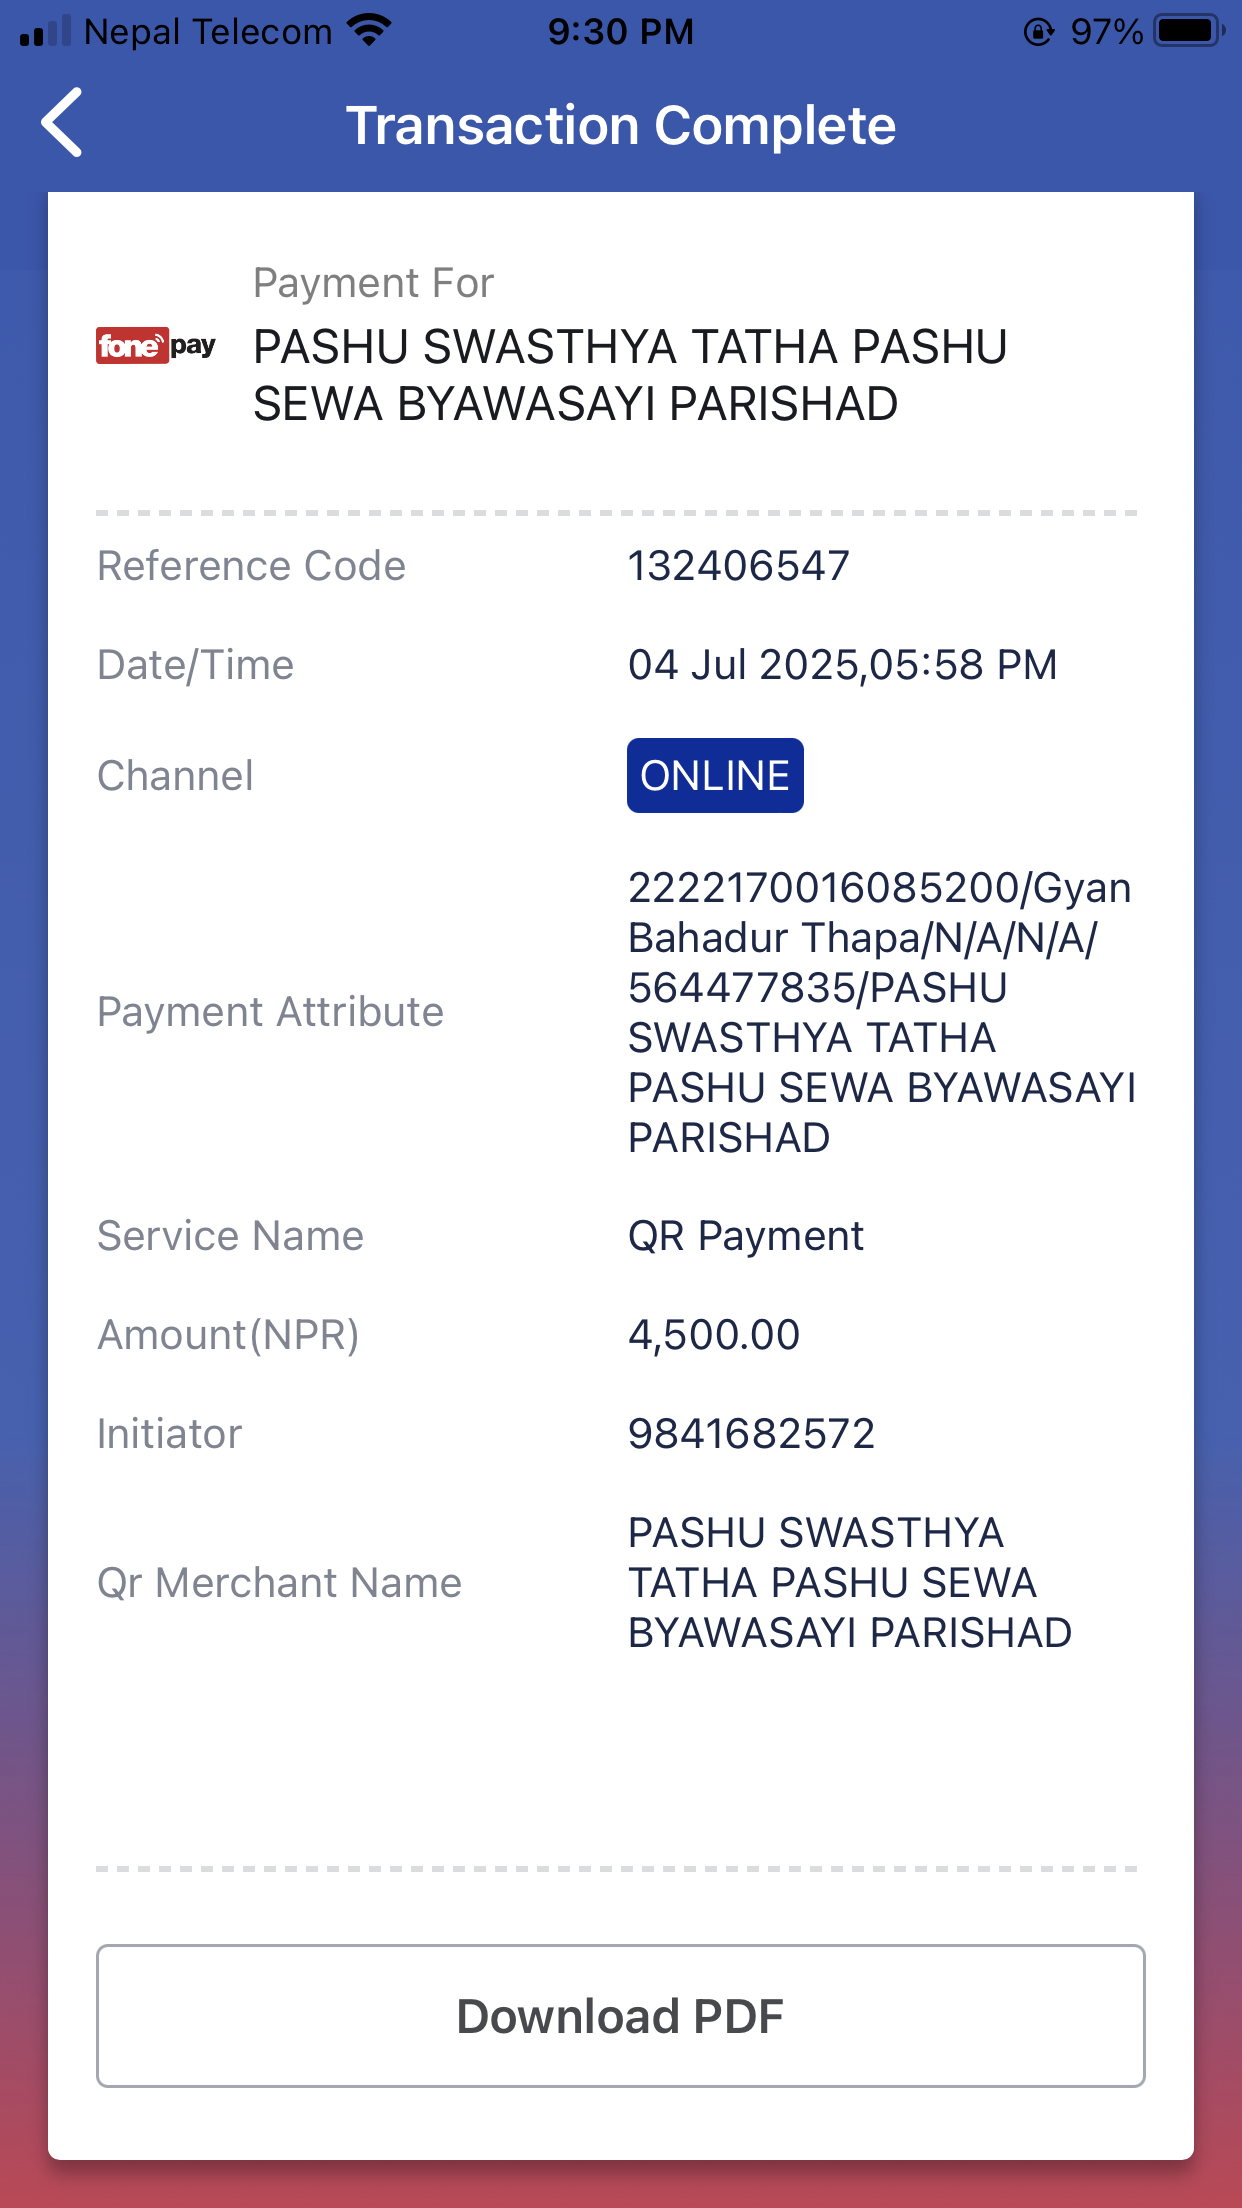Tap the amount 4,500.00 value
The height and width of the screenshot is (2208, 1242).
[x=714, y=1335]
